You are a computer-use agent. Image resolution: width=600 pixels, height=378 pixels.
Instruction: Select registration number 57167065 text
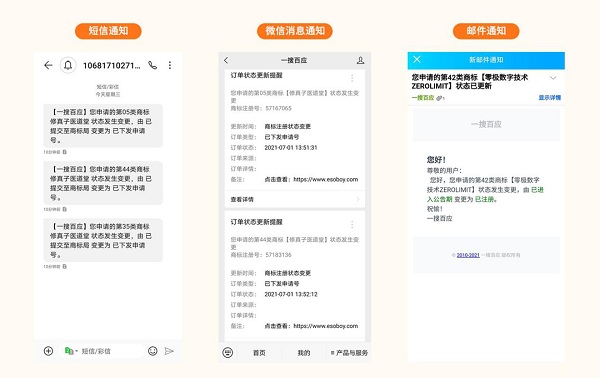(278, 108)
